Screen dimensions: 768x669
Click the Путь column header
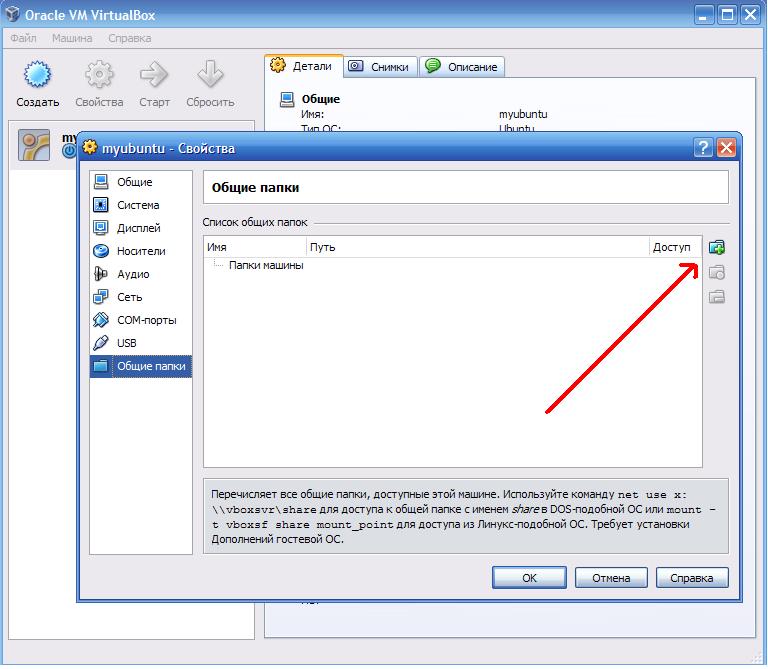pos(478,247)
